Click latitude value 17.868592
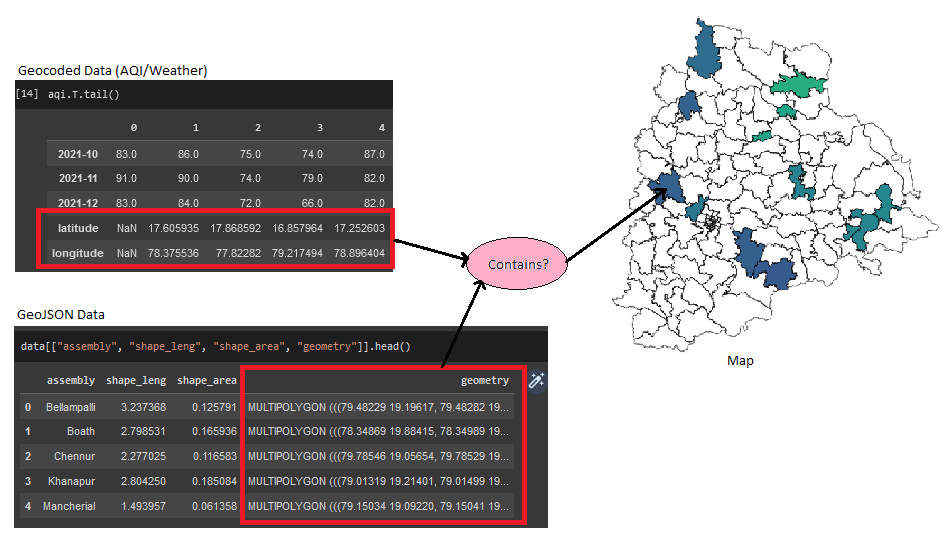 point(235,228)
